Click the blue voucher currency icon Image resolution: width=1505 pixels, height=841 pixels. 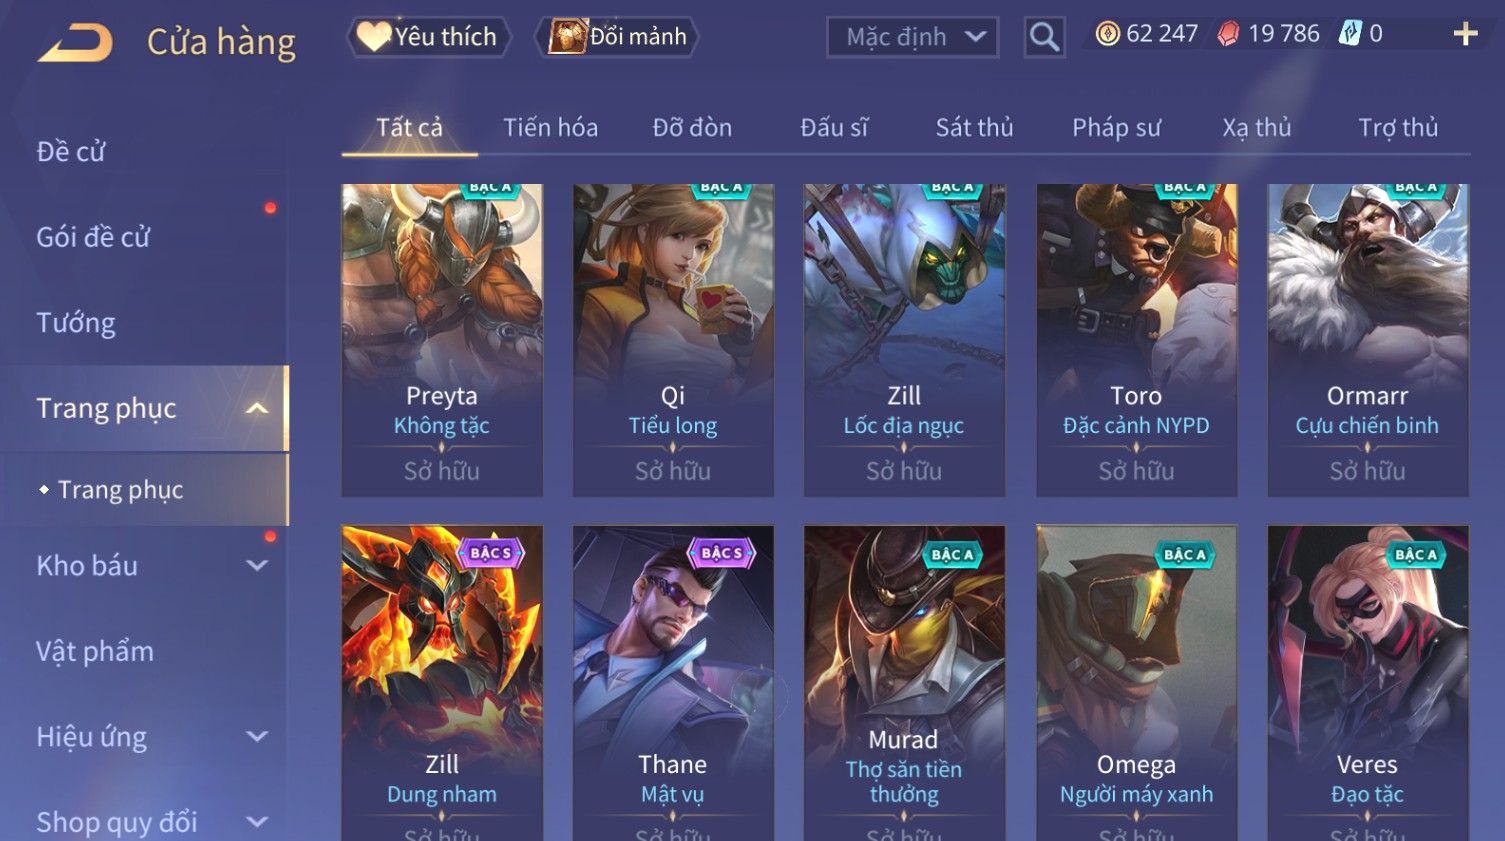coord(1350,34)
